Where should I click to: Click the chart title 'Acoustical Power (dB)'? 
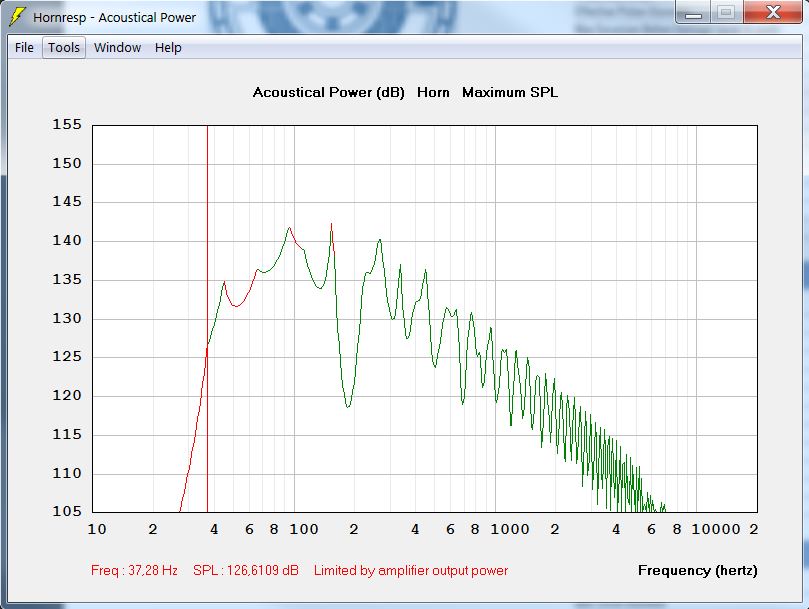click(x=329, y=92)
